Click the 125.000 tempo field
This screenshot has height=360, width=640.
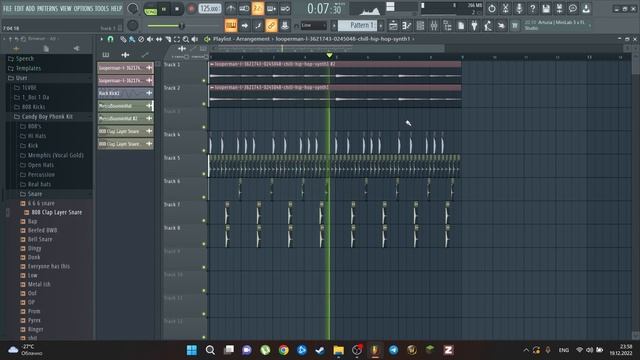(x=210, y=9)
